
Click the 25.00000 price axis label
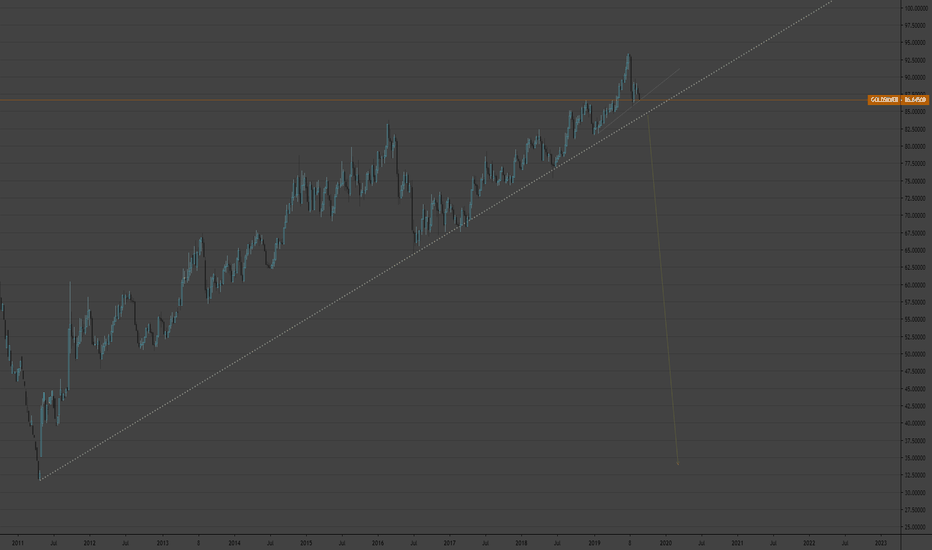coord(915,527)
